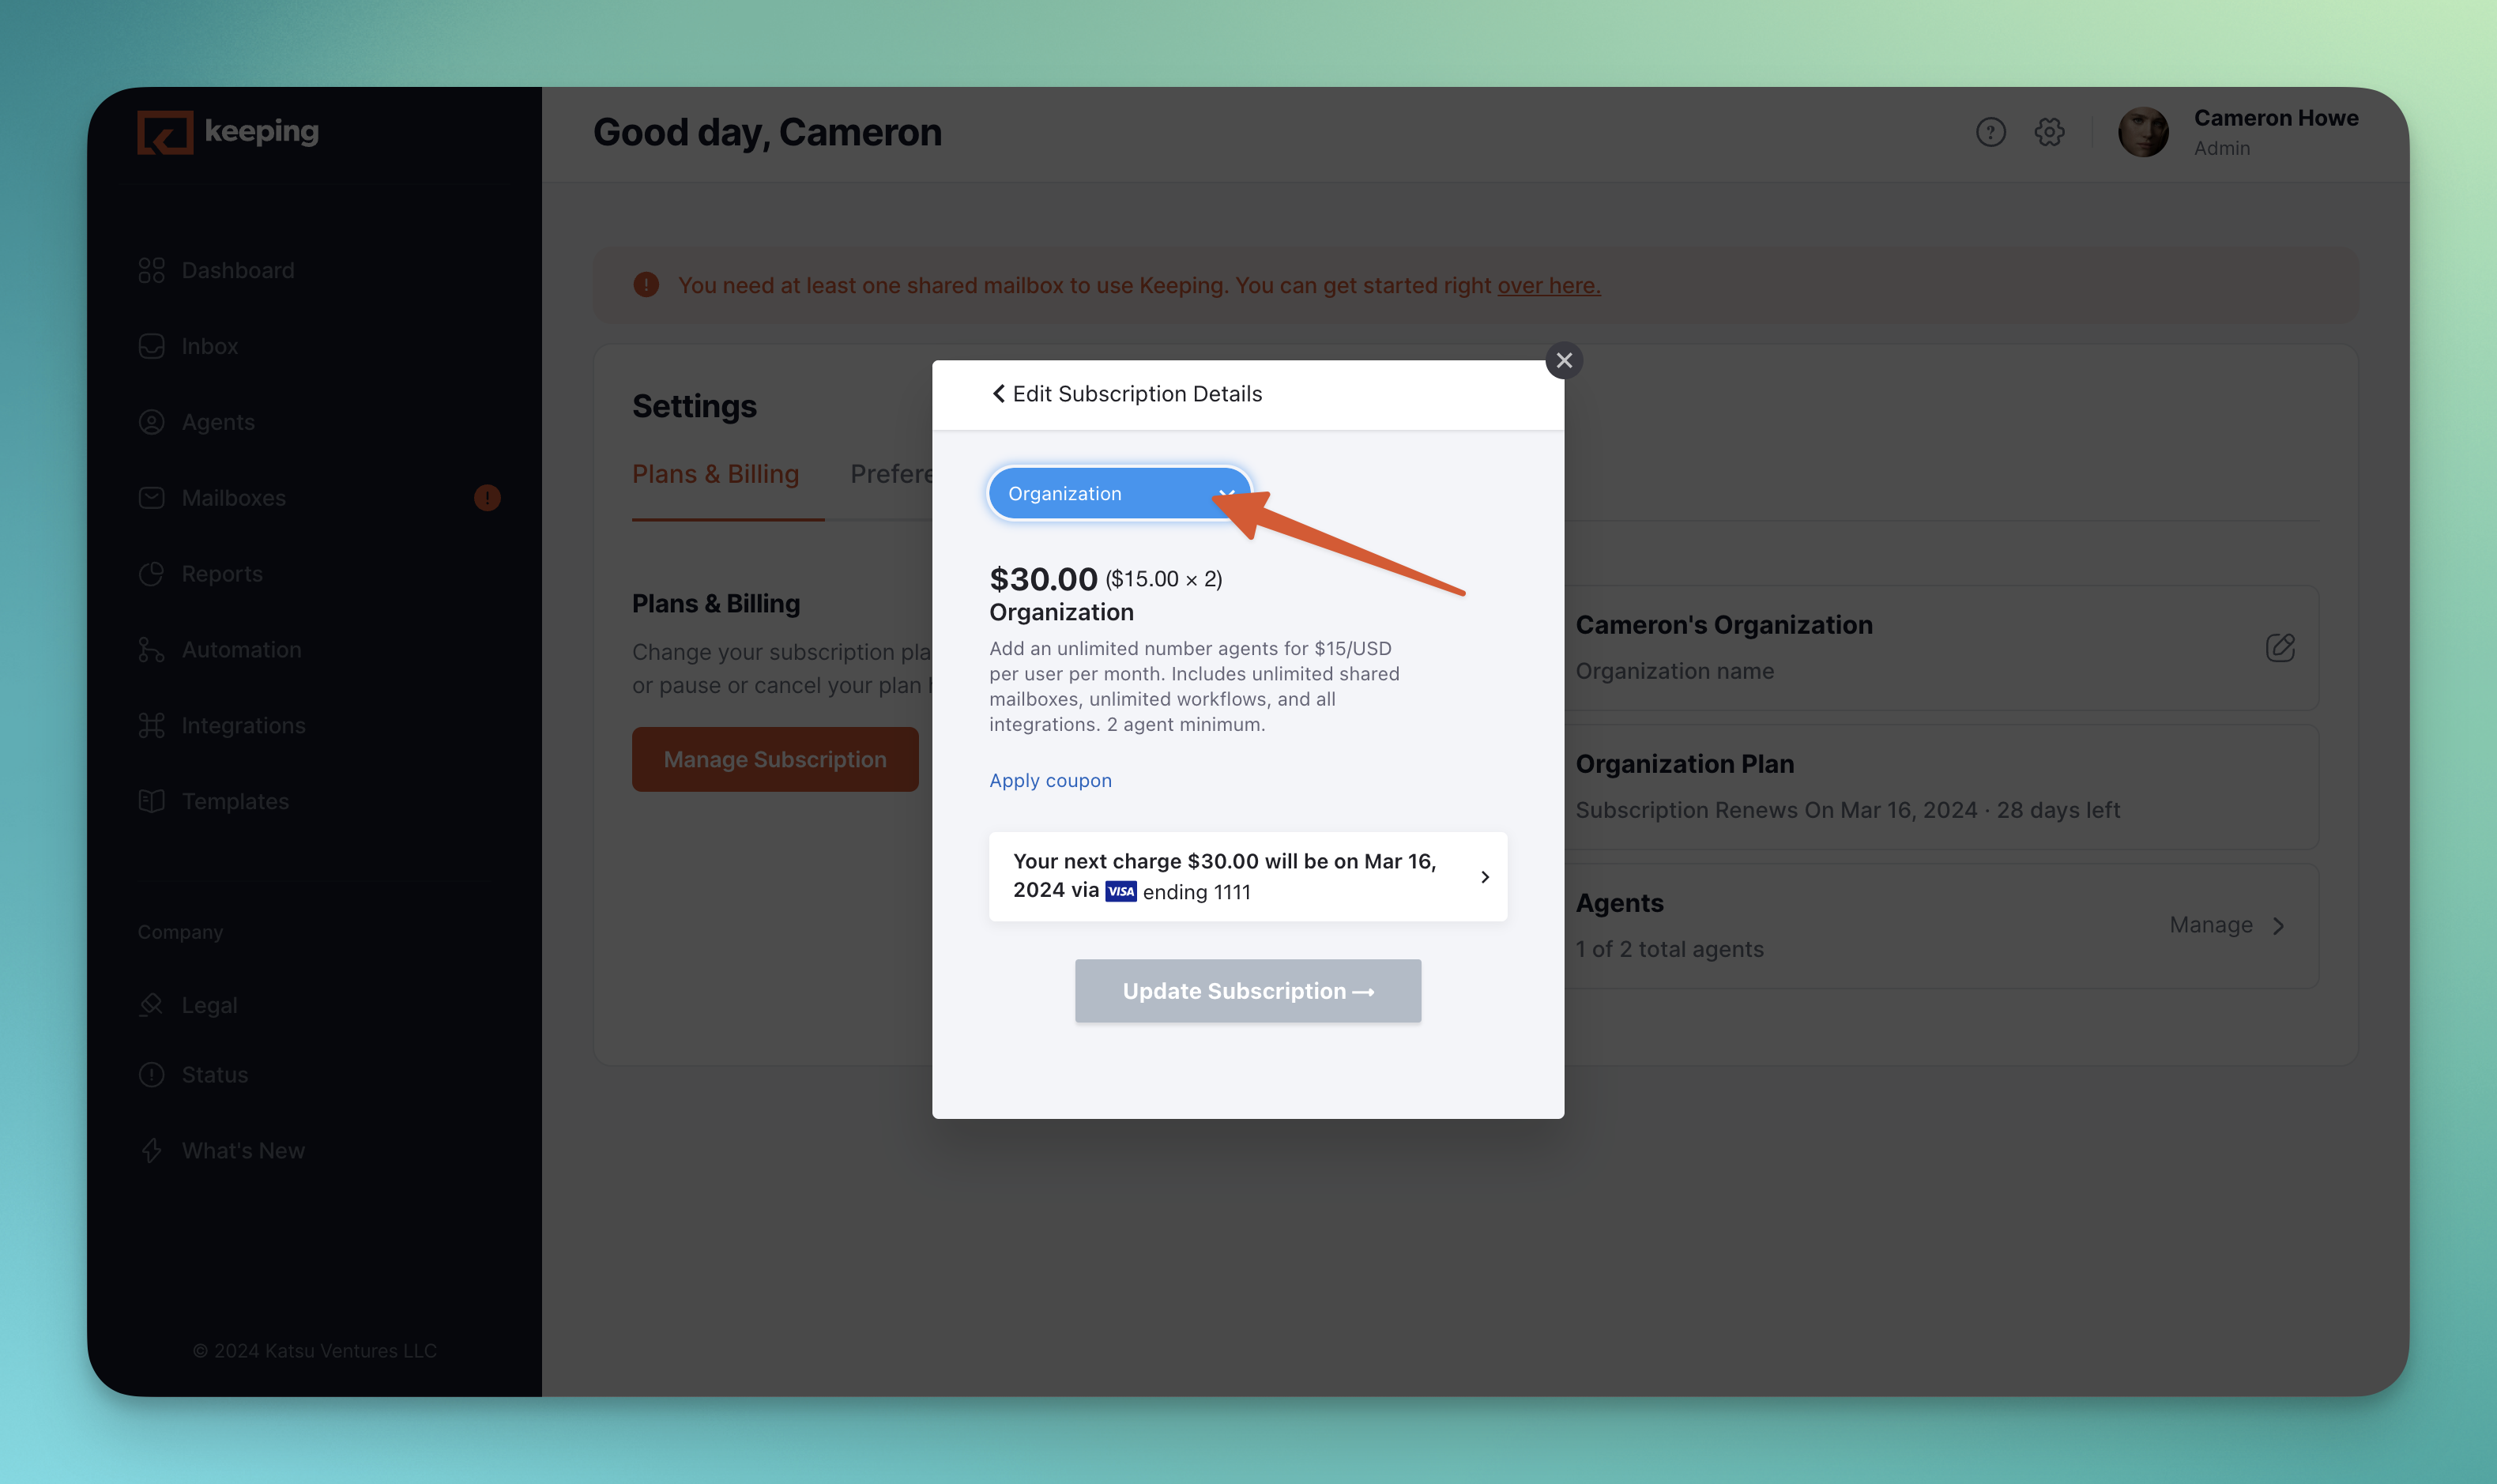
Task: Click the Apply coupon link
Action: tap(1050, 781)
